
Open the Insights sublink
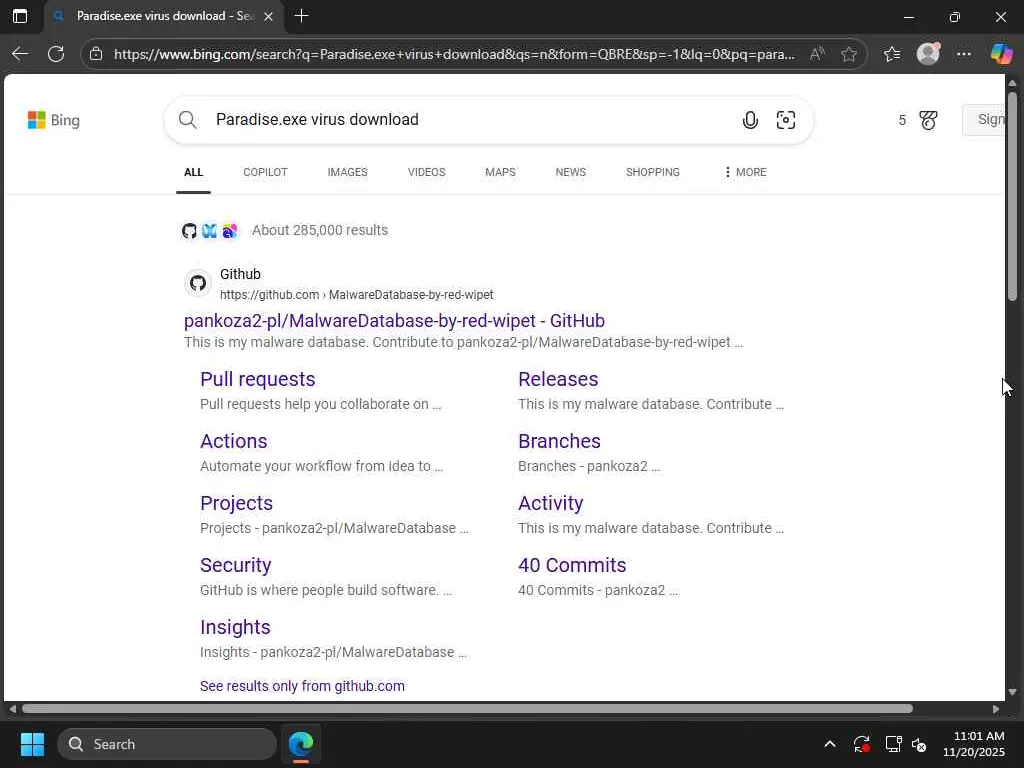click(x=235, y=628)
